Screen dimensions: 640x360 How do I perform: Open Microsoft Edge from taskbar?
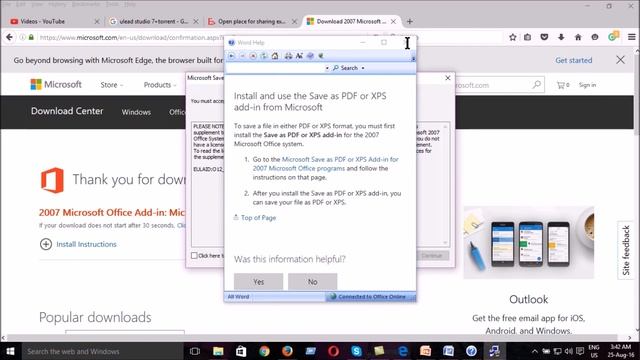pos(402,351)
